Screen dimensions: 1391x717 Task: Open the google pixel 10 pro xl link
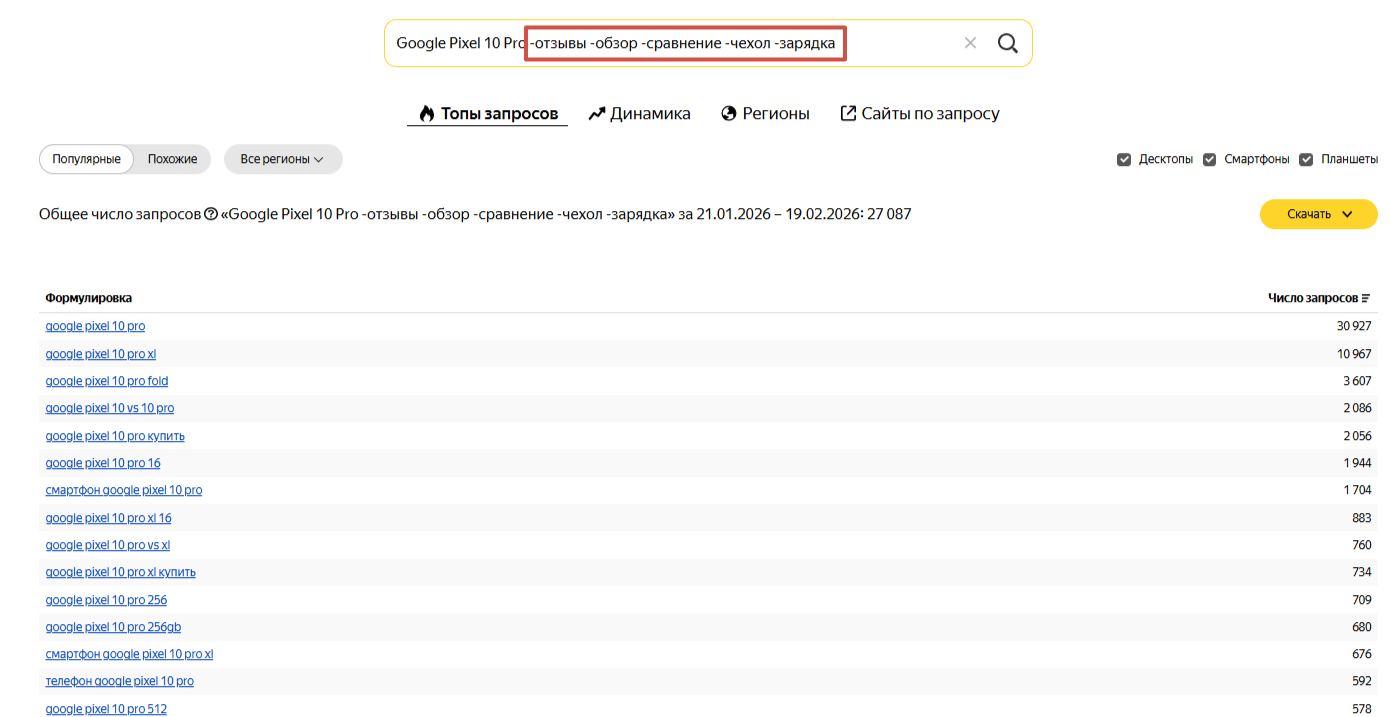[101, 354]
